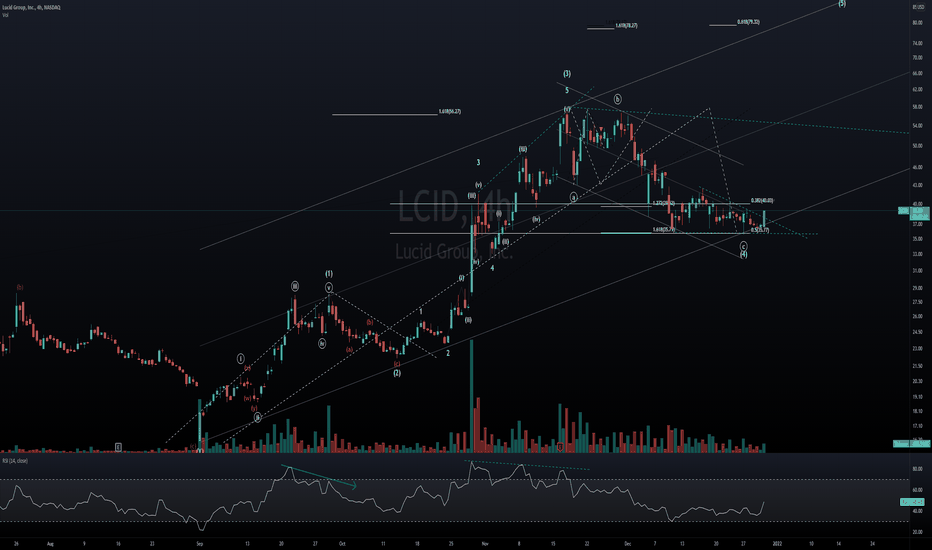Image resolution: width=932 pixels, height=550 pixels.
Task: Click the (2) wave label
Action: [397, 373]
